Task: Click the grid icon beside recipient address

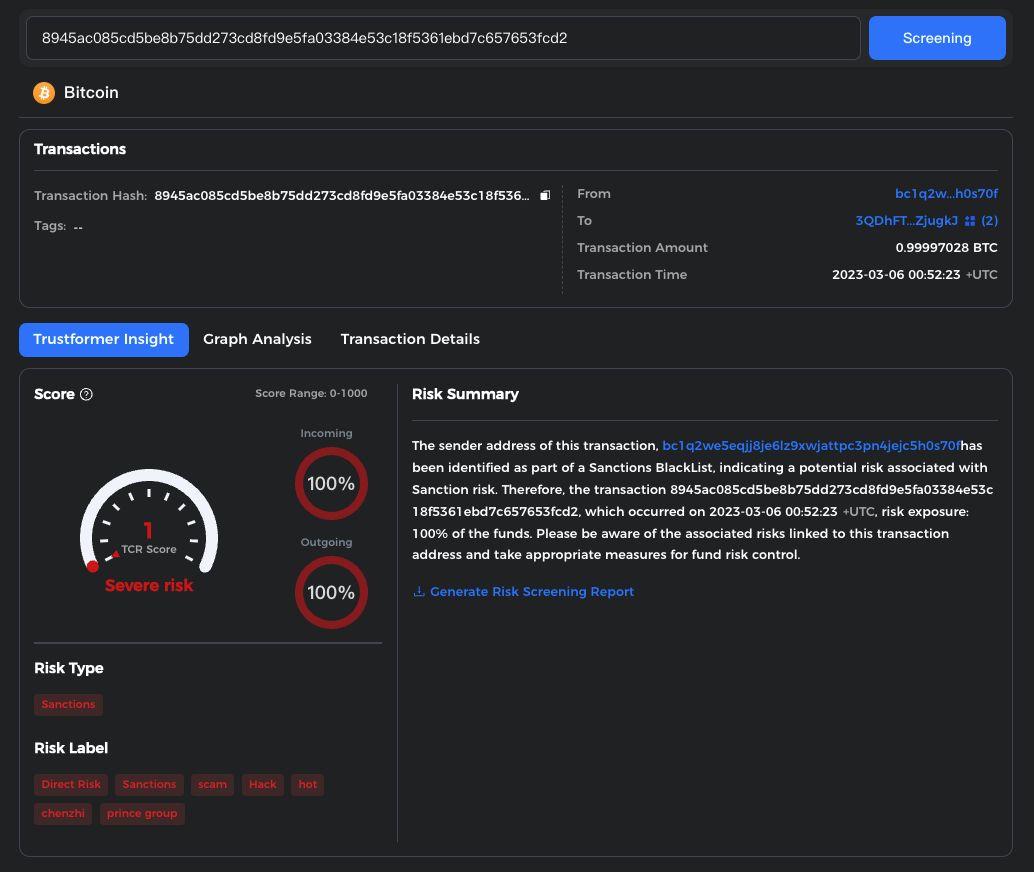Action: pyautogui.click(x=969, y=221)
